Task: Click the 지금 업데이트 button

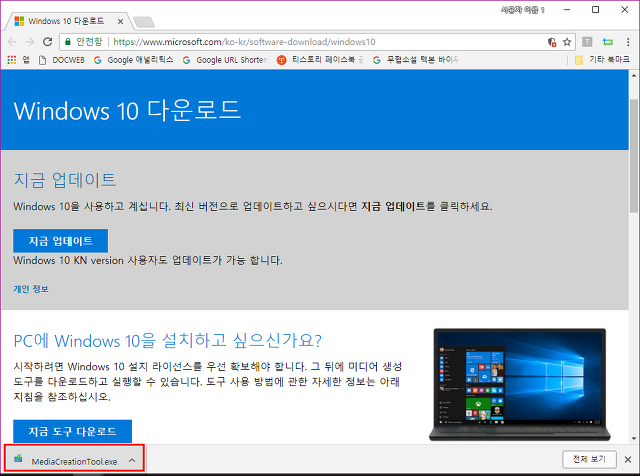Action: tap(60, 241)
